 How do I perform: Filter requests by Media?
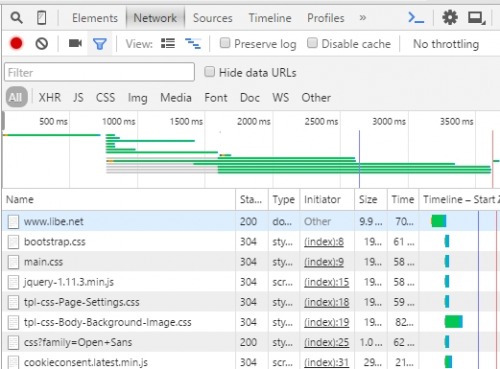pyautogui.click(x=176, y=98)
